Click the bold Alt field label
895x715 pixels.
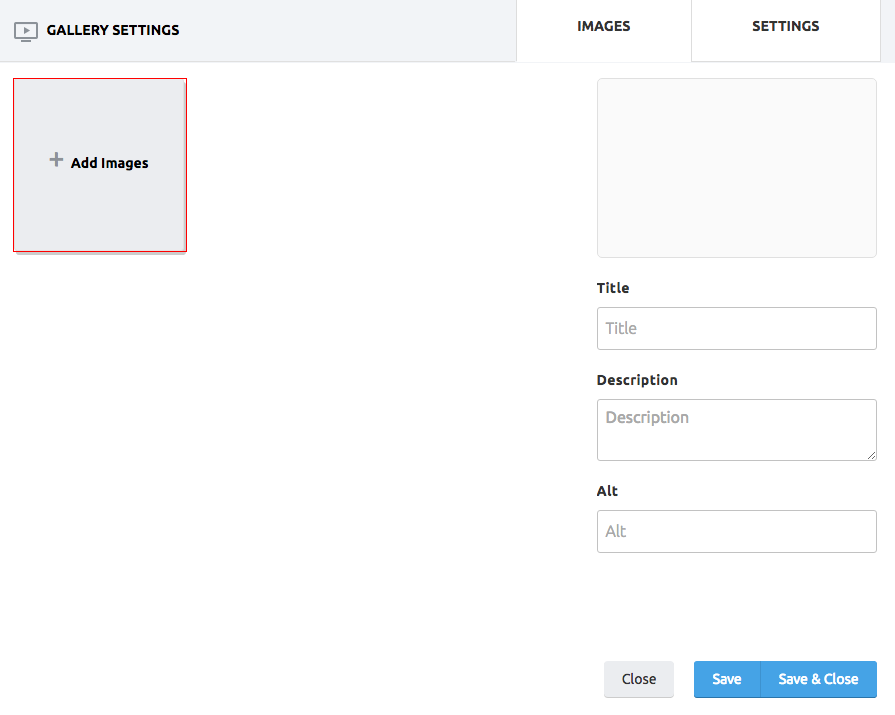(607, 491)
